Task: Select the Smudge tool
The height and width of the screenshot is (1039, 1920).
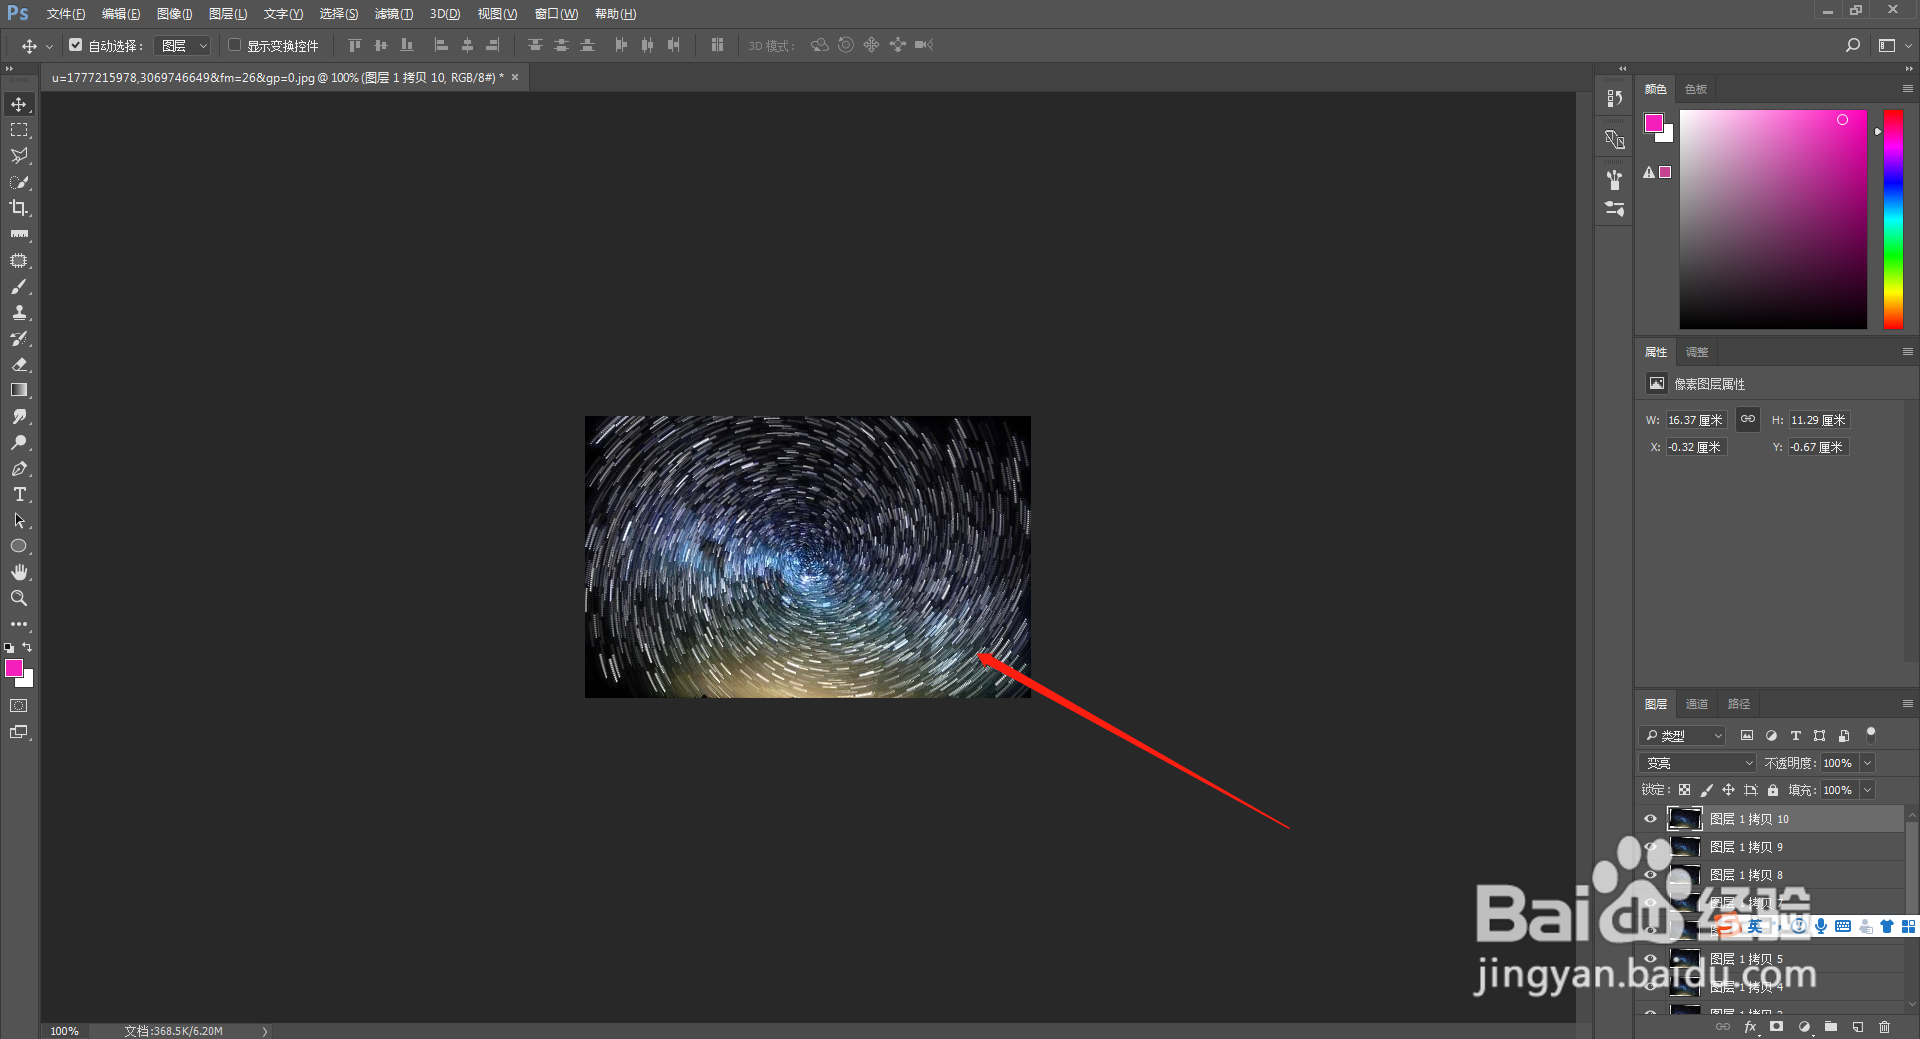Action: point(19,416)
